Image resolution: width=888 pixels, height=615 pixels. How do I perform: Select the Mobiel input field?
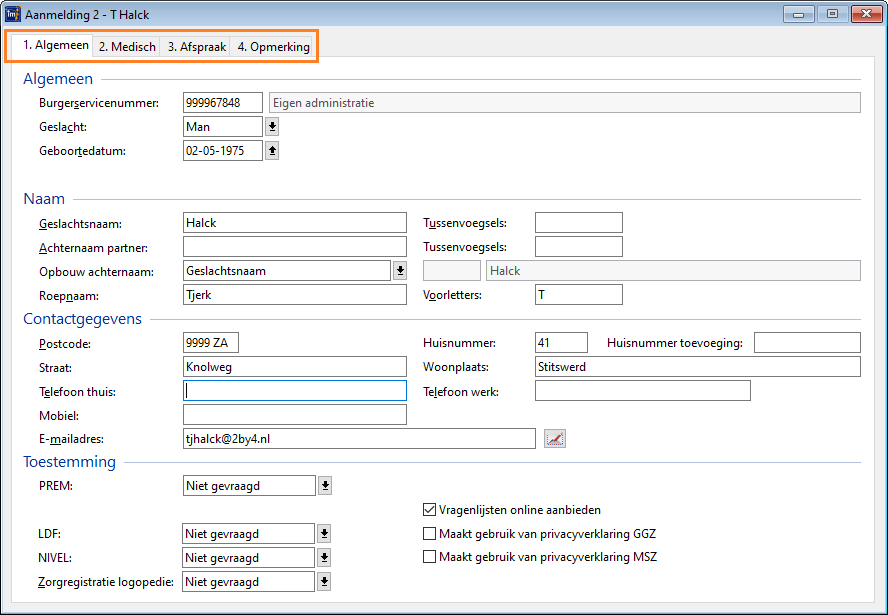pos(295,415)
